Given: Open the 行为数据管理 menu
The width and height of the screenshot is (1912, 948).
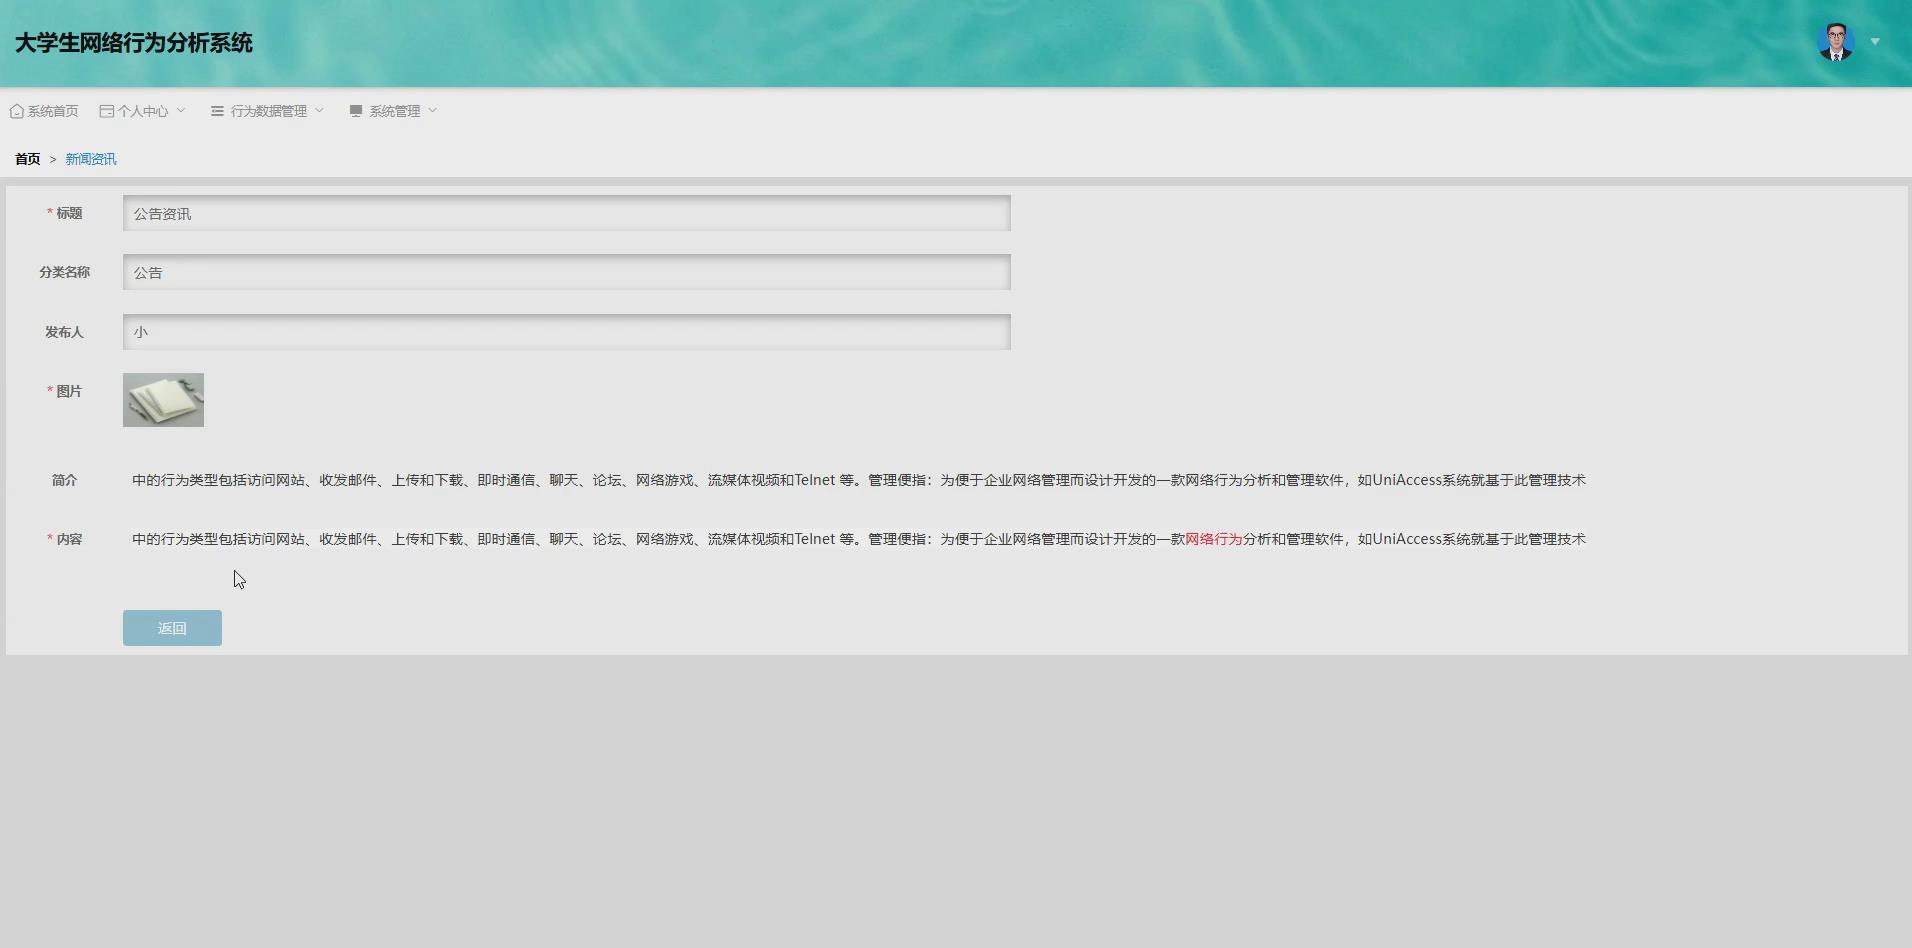Looking at the screenshot, I should point(269,111).
